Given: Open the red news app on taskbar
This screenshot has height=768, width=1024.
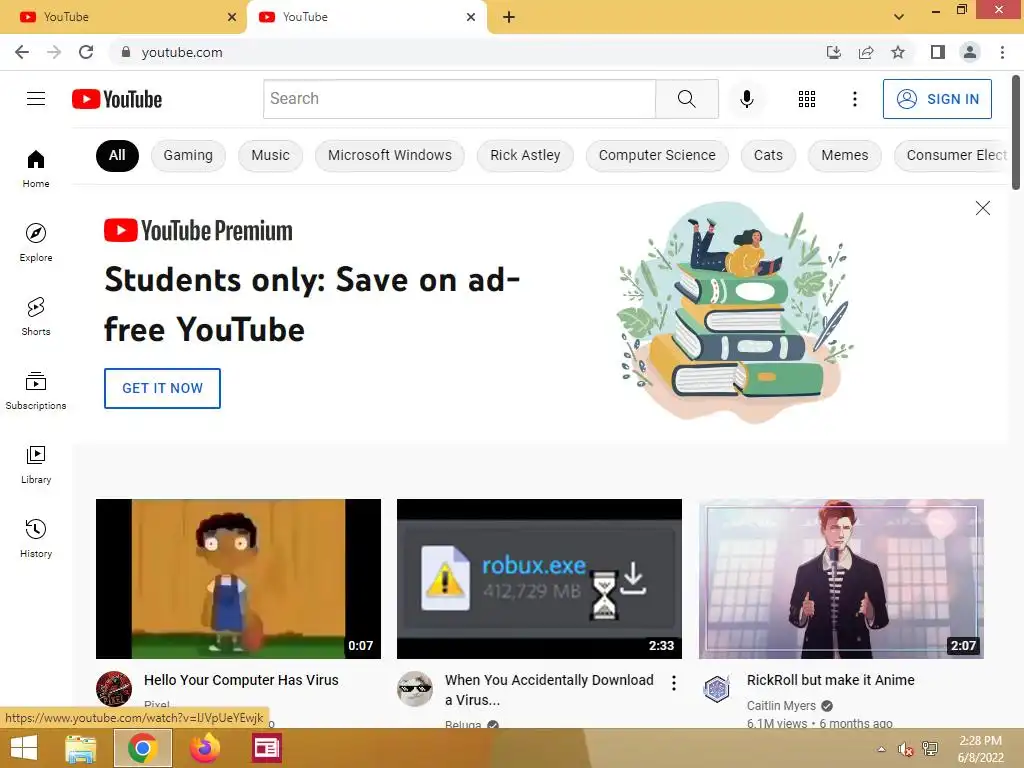Looking at the screenshot, I should click(x=266, y=748).
